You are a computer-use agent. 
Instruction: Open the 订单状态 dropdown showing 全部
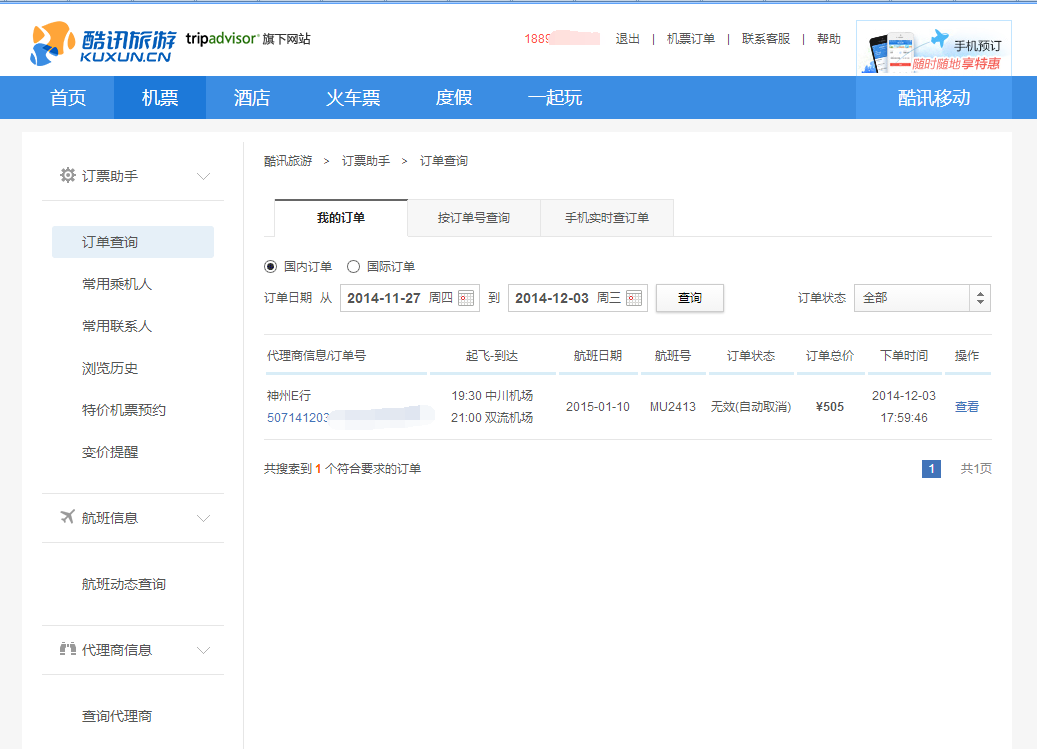pos(922,298)
